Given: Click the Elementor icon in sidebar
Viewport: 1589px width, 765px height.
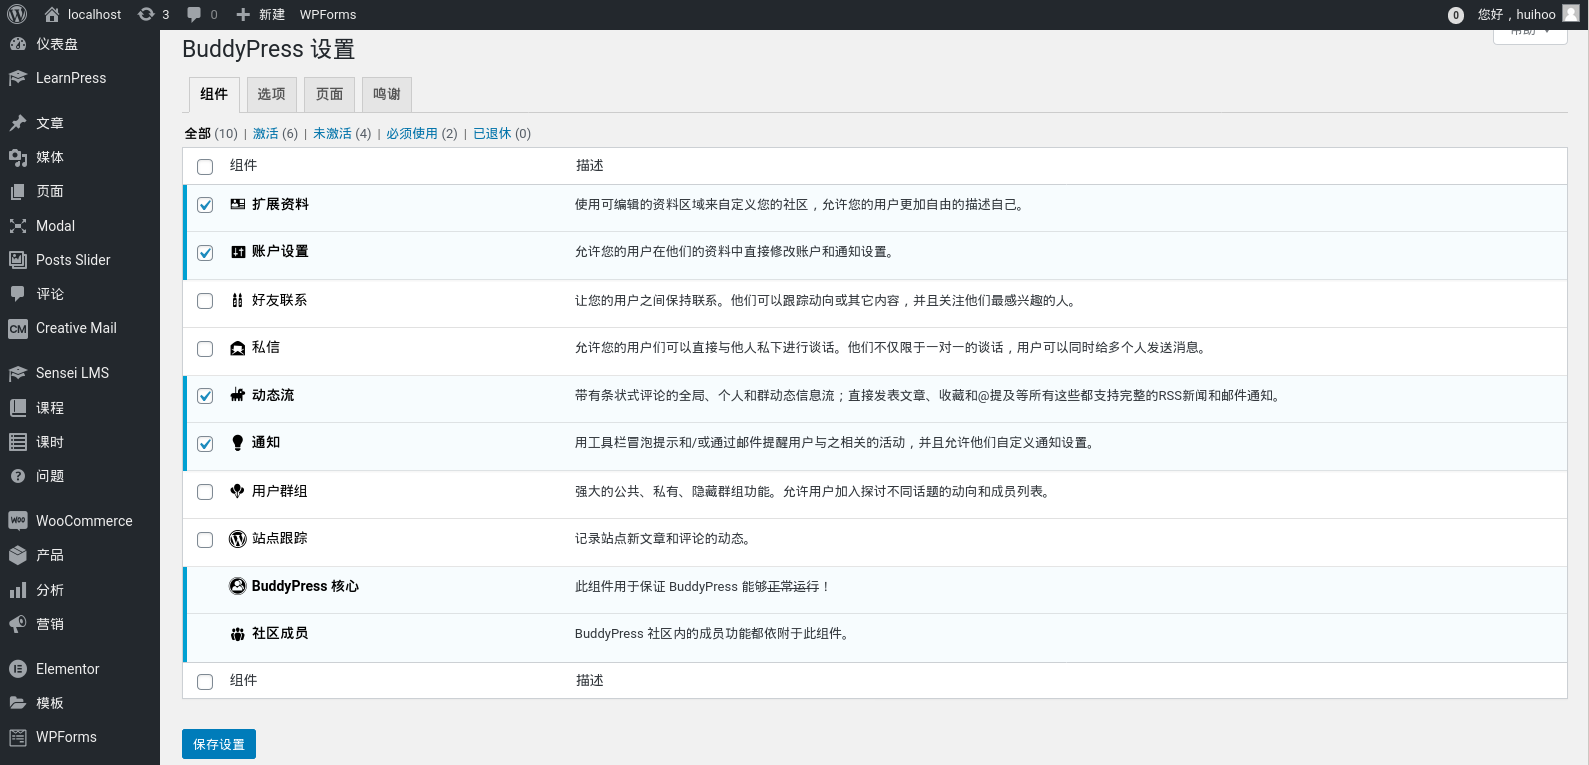Looking at the screenshot, I should [17, 669].
